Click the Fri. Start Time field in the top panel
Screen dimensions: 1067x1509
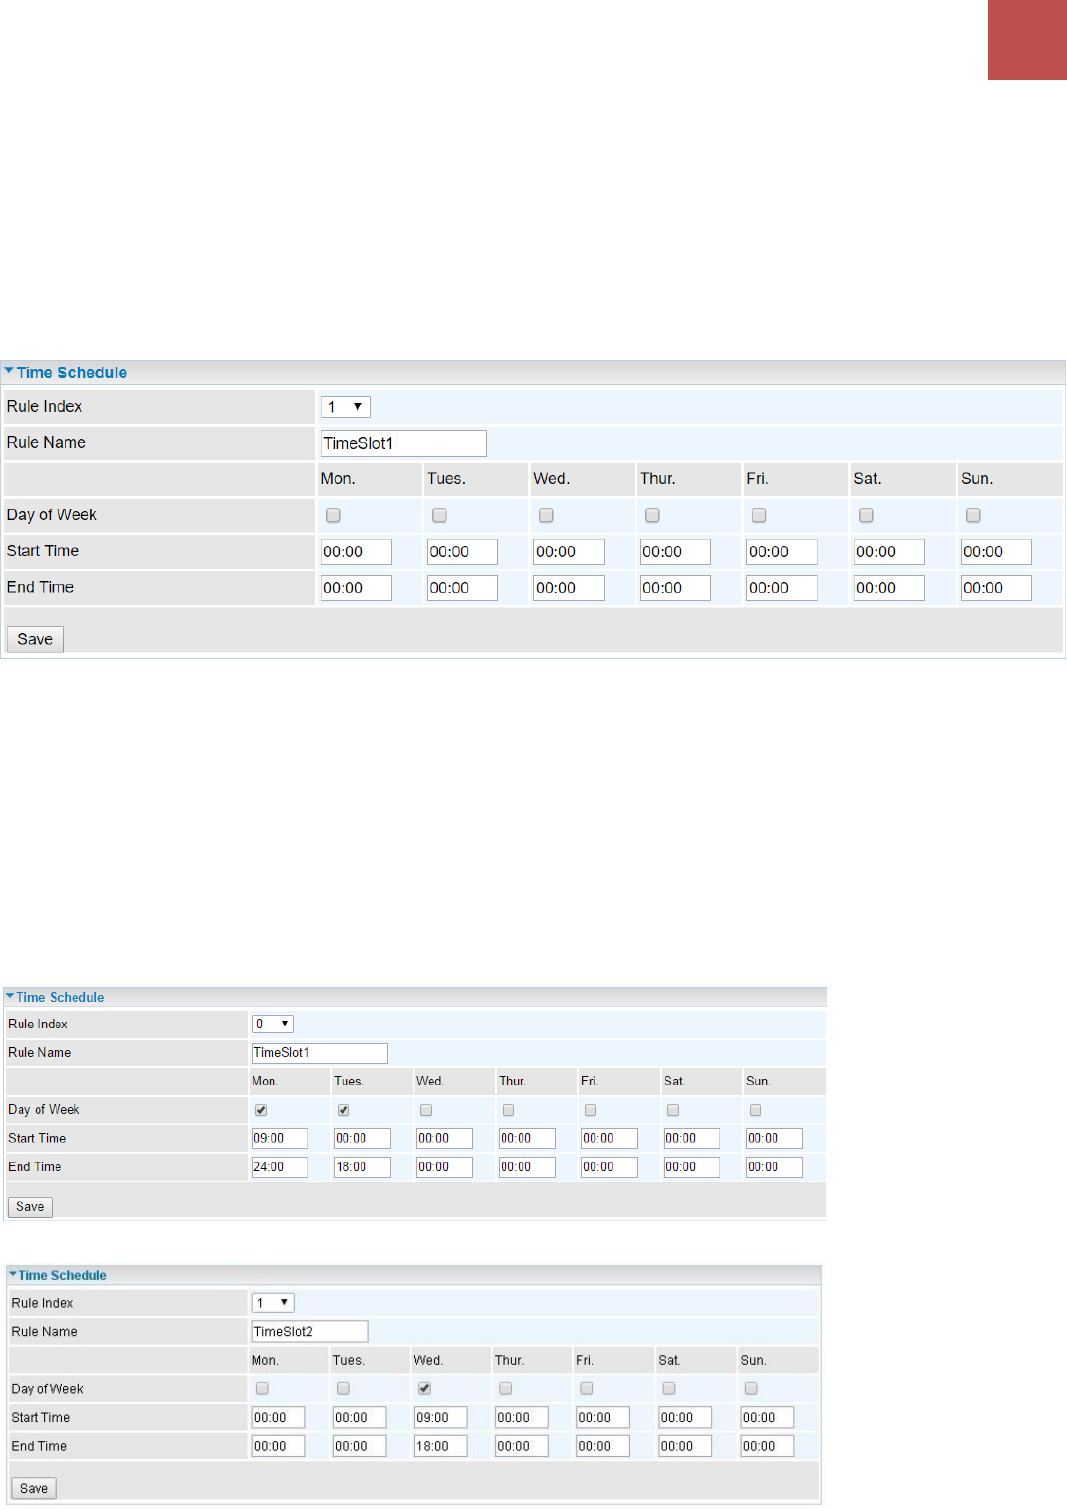(x=782, y=552)
